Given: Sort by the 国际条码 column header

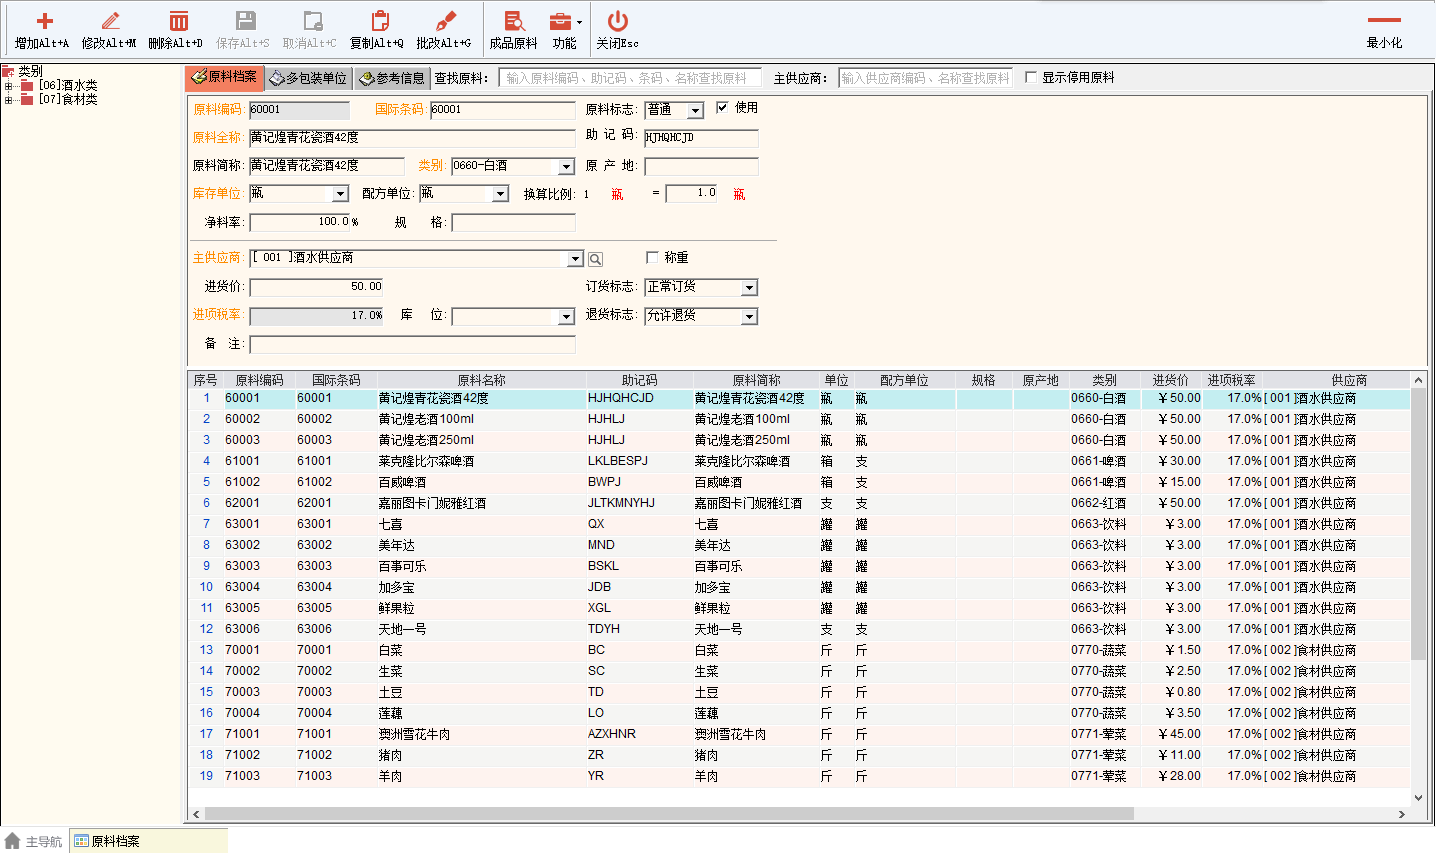Looking at the screenshot, I should (336, 380).
